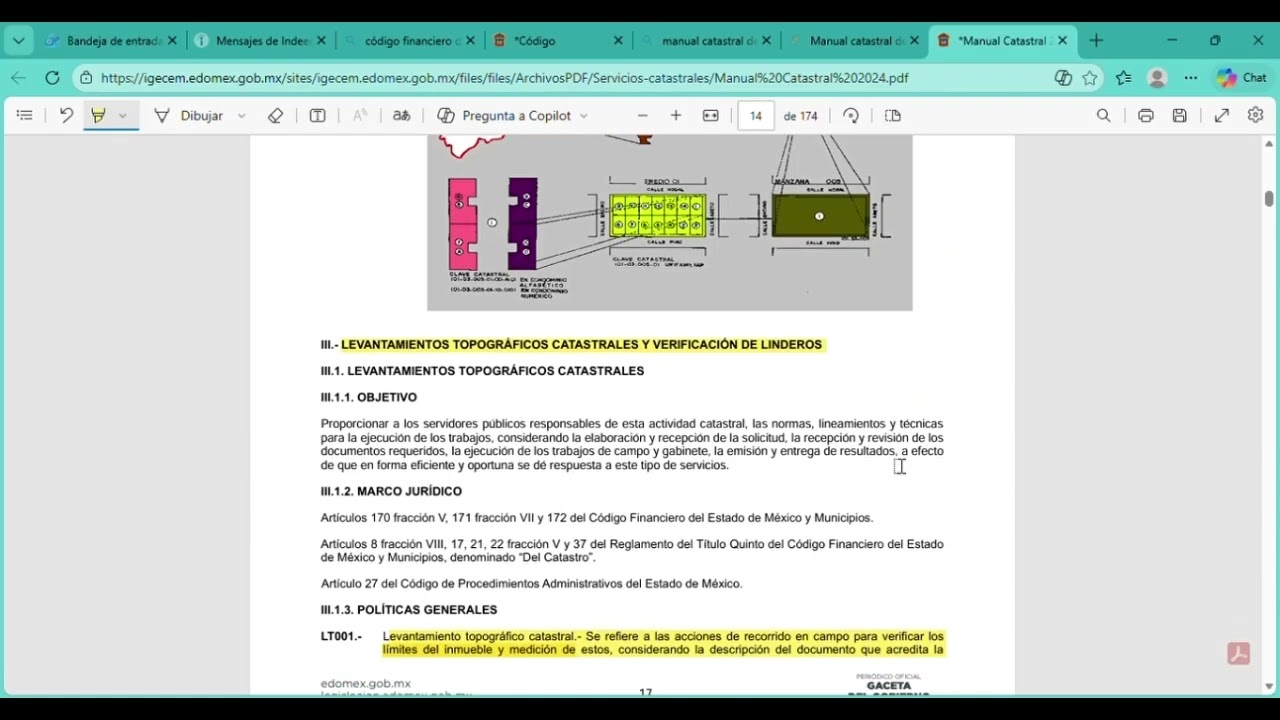The image size is (1280, 720).
Task: Open Copilot Chat sidebar button
Action: pos(1241,78)
